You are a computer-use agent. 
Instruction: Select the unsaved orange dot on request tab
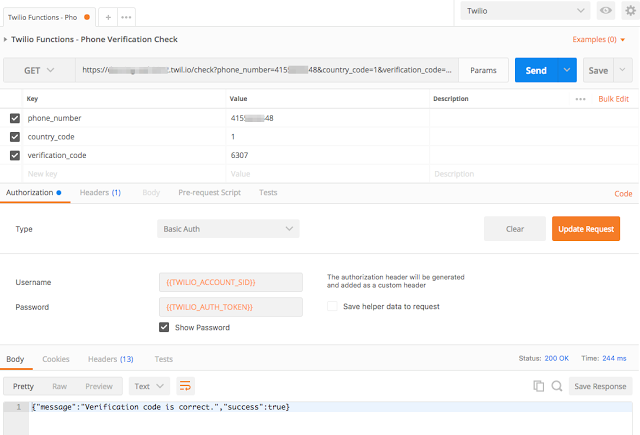pyautogui.click(x=87, y=17)
